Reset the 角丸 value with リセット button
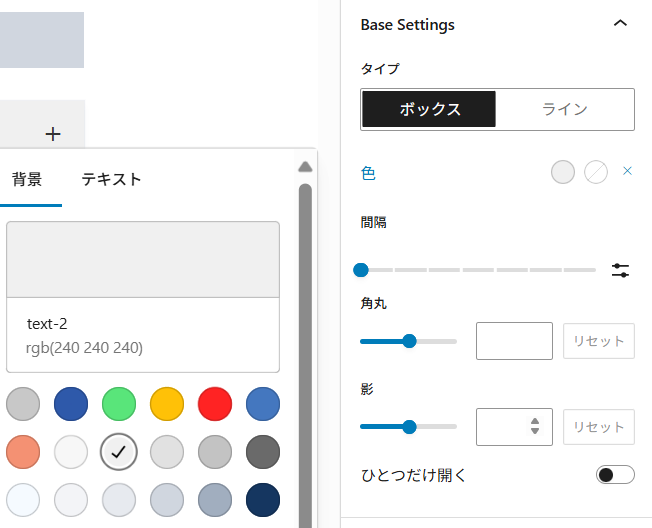This screenshot has height=528, width=652. (598, 341)
